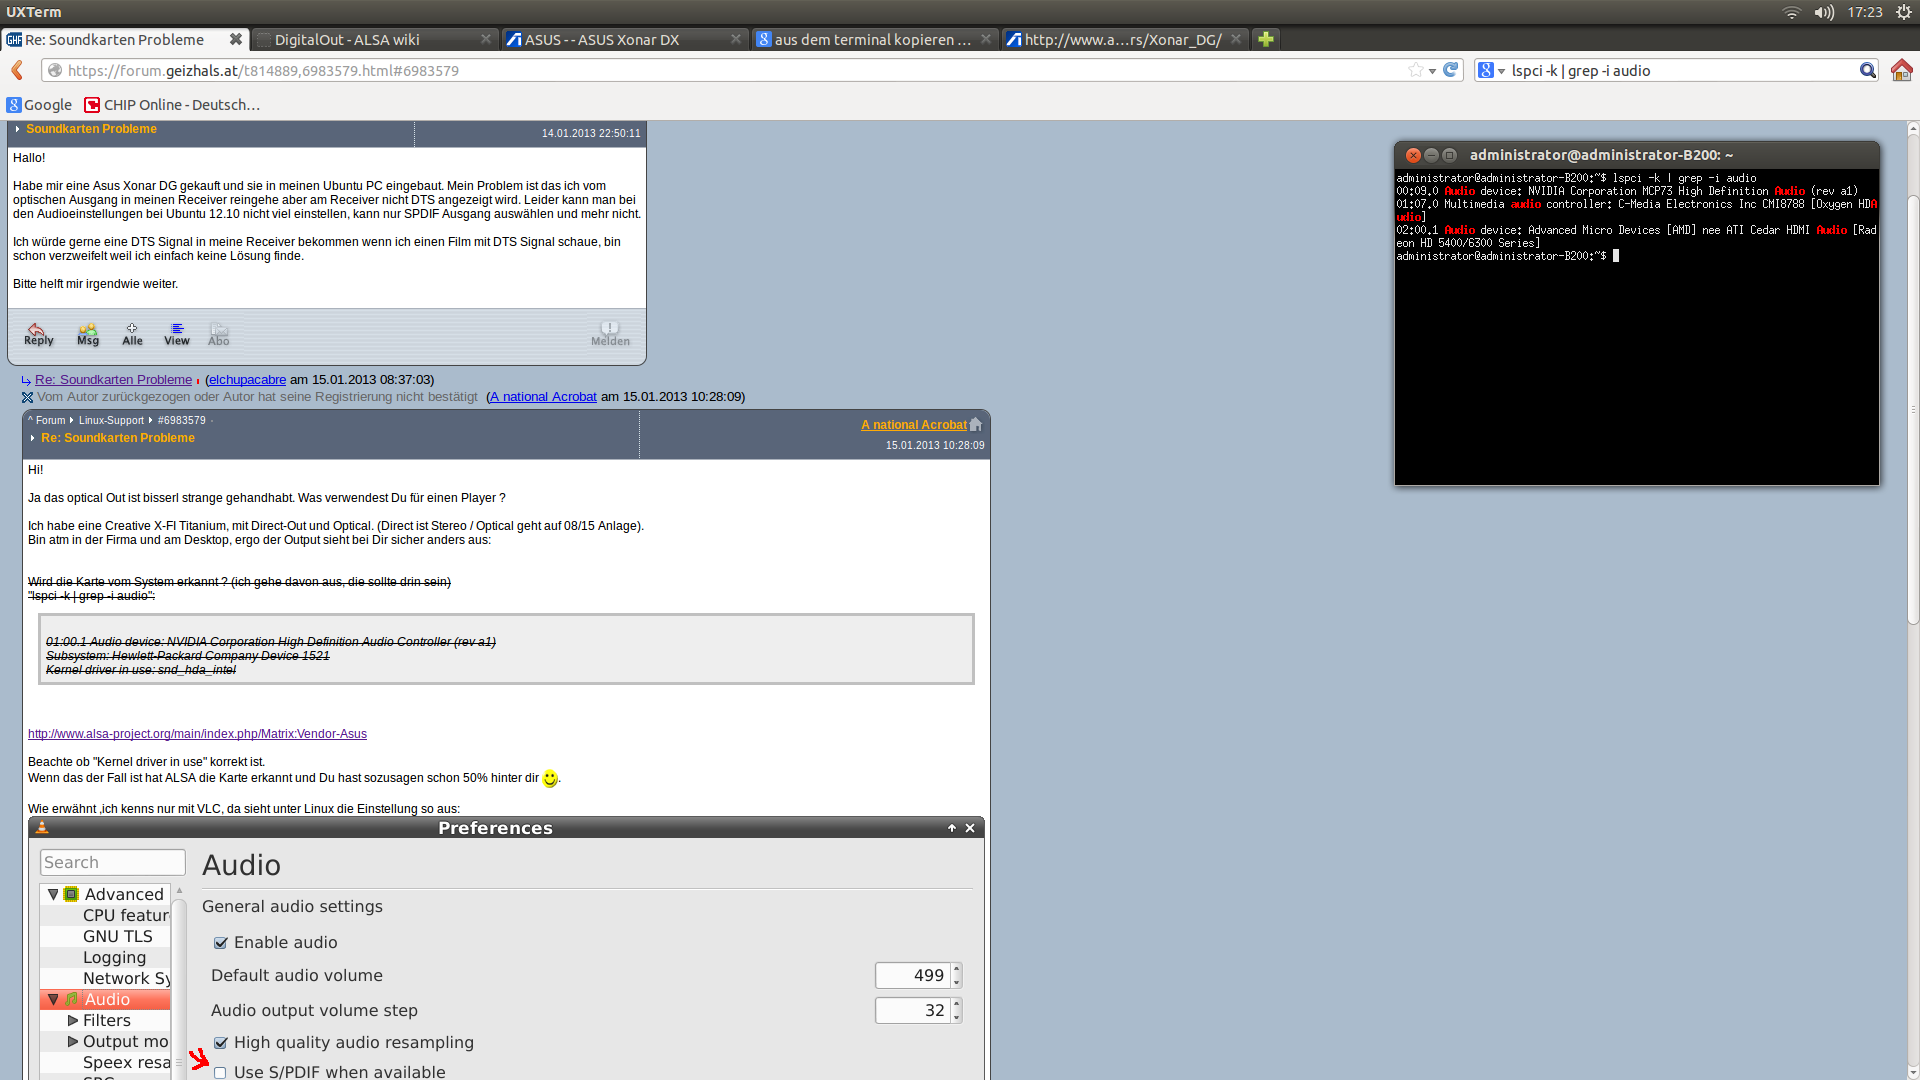The width and height of the screenshot is (1920, 1080).
Task: Select CPU features in the preferences tree
Action: pyautogui.click(x=126, y=915)
